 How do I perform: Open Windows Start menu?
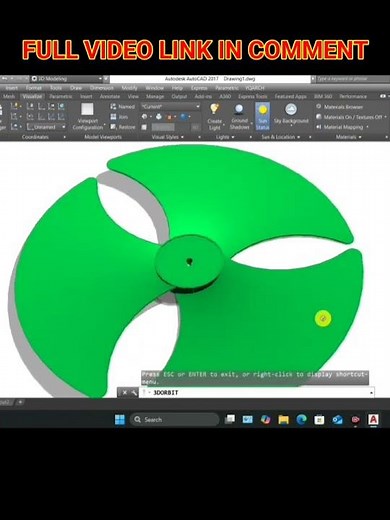coord(120,419)
